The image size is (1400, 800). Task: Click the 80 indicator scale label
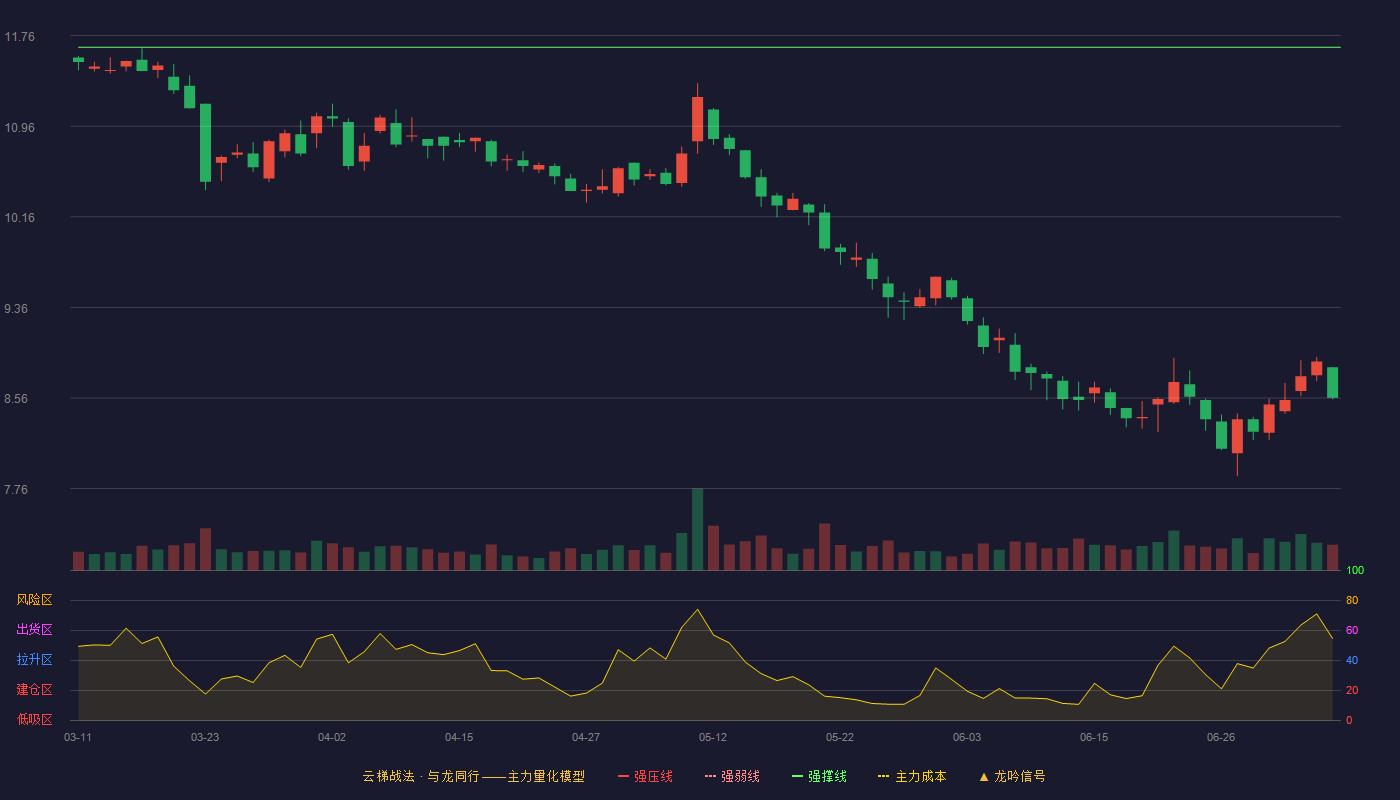click(x=1352, y=600)
